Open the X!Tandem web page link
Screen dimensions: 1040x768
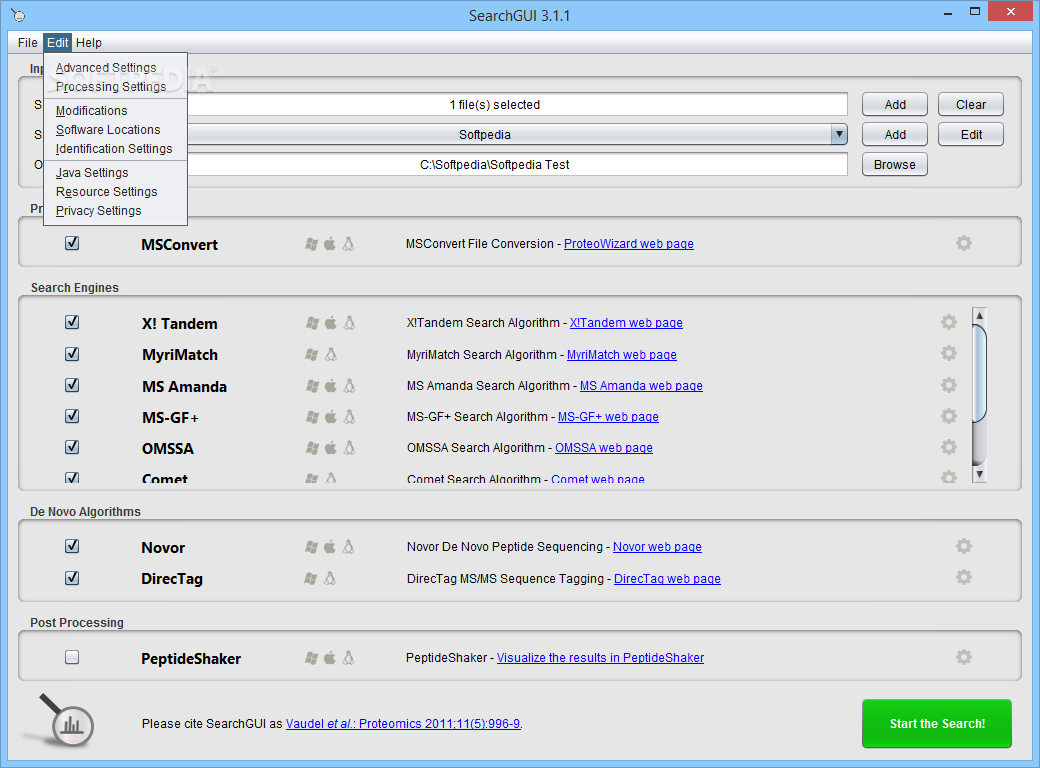click(626, 323)
